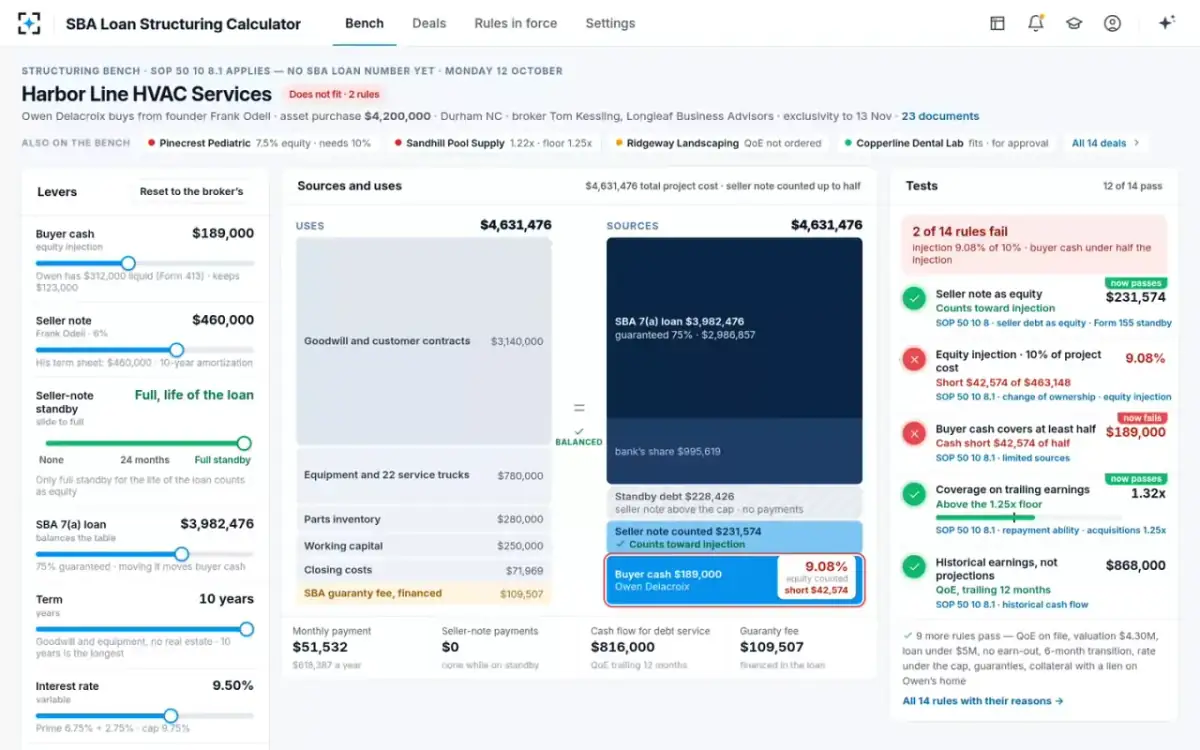The height and width of the screenshot is (750, 1200).
Task: Reset levers to the broker's values
Action: pos(191,191)
